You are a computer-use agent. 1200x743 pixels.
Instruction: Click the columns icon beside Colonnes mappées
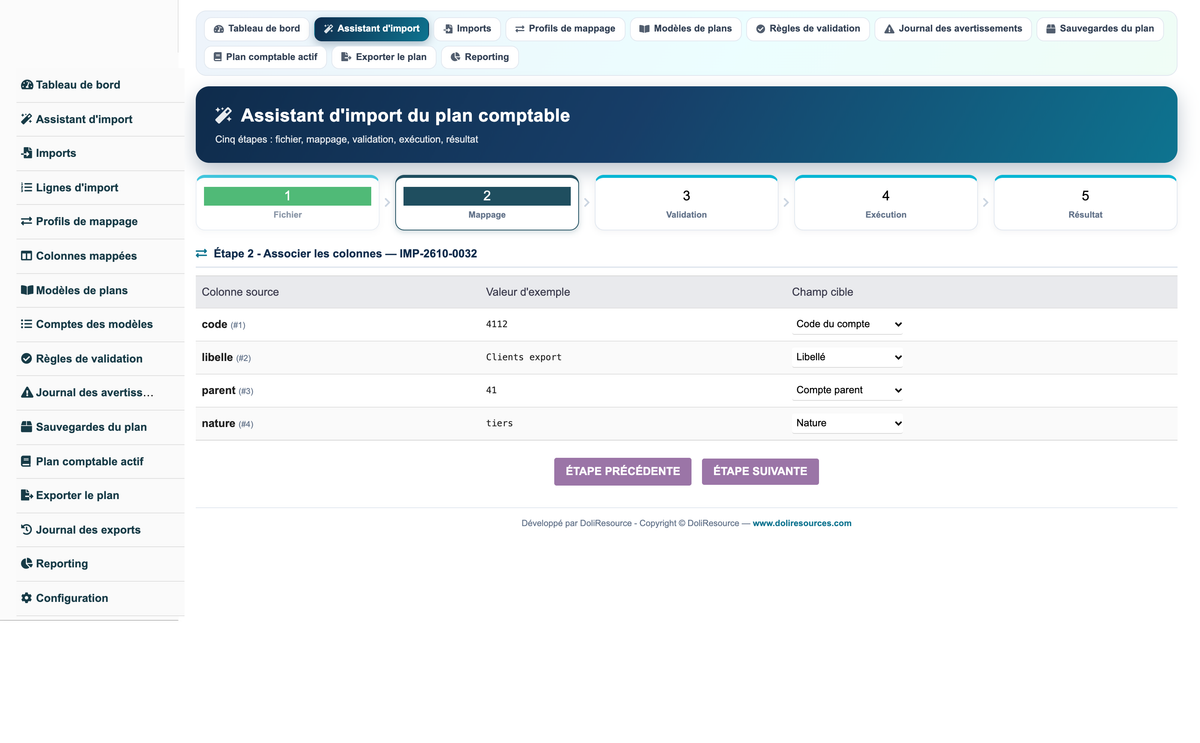click(x=27, y=256)
